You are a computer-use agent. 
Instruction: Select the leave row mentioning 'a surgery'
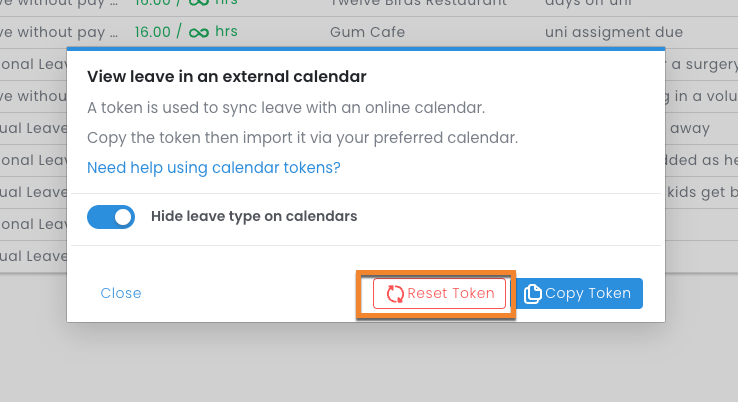click(702, 65)
